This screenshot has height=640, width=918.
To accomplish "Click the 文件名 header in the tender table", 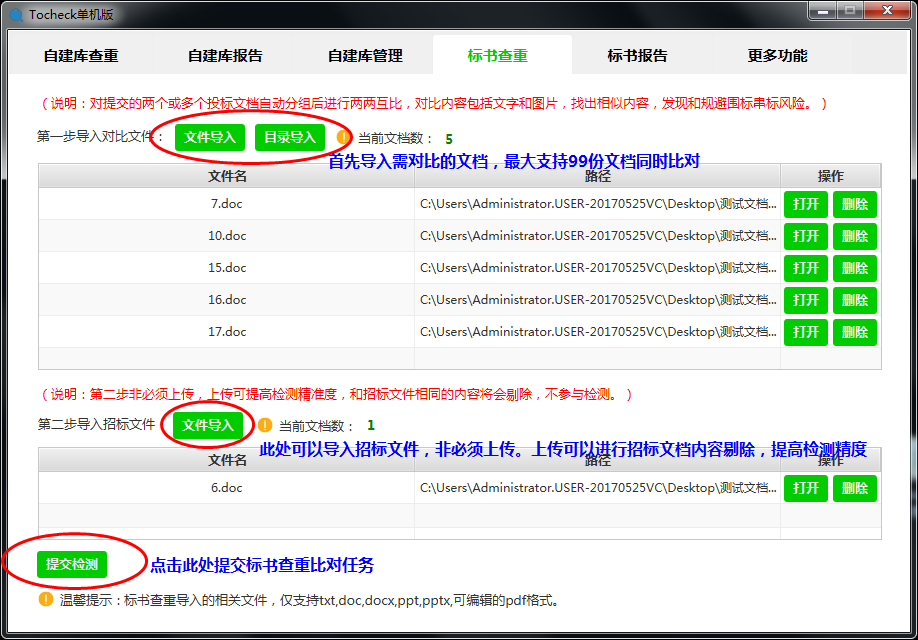I will tap(227, 461).
